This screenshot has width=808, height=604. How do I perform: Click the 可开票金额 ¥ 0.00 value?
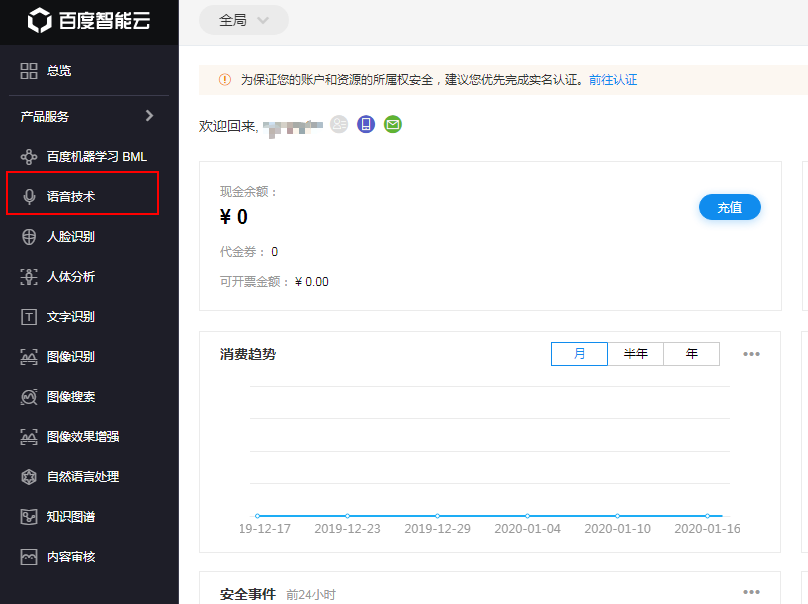point(312,282)
